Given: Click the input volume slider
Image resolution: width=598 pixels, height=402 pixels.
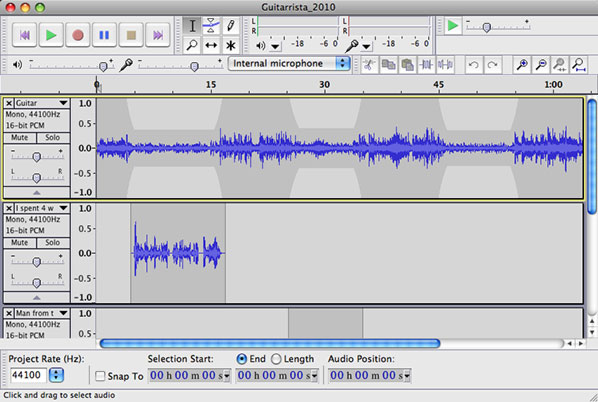Looking at the screenshot, I should [x=180, y=66].
